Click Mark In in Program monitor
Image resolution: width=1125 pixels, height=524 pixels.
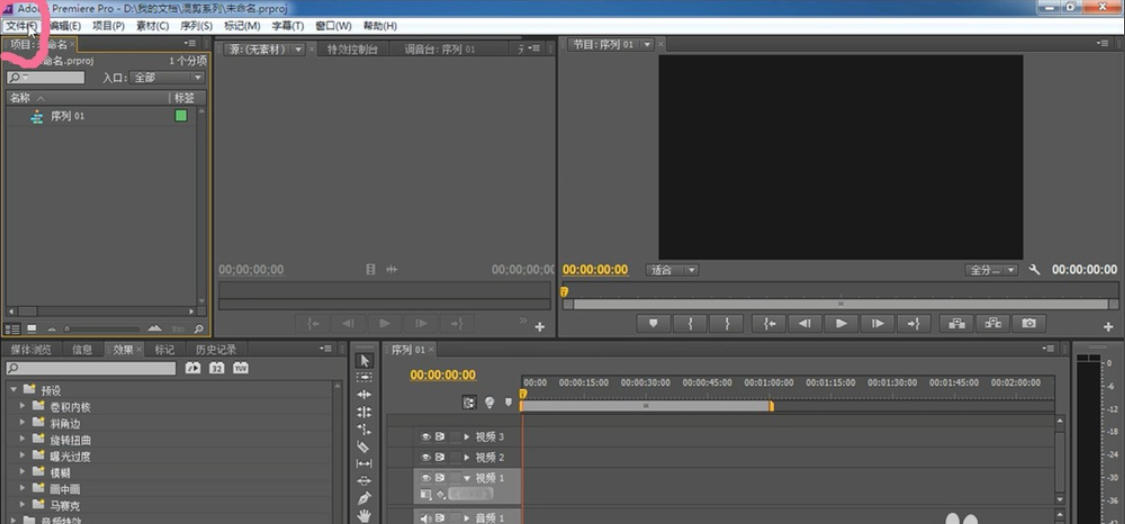pos(690,323)
